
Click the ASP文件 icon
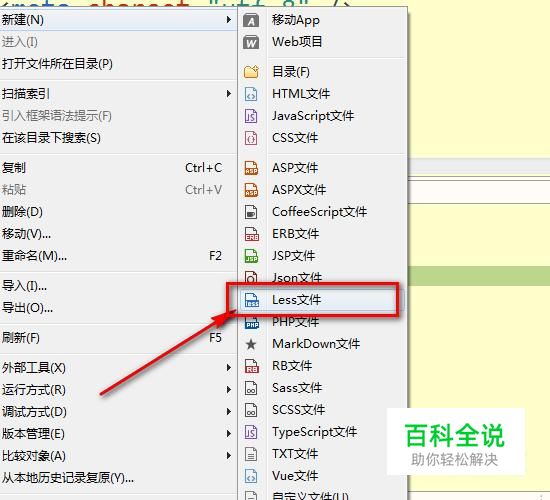tap(251, 168)
